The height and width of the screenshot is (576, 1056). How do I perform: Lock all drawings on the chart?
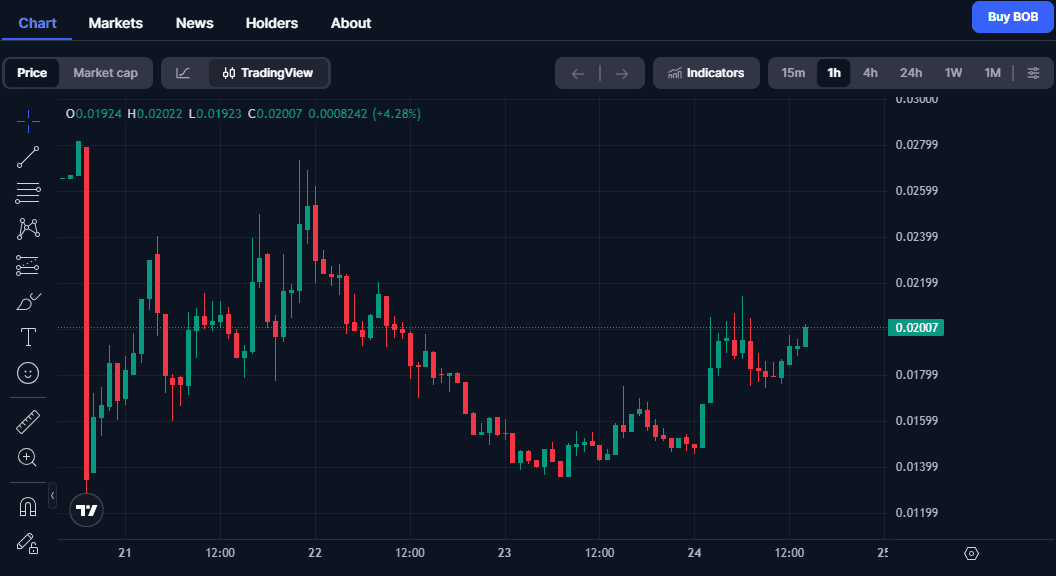point(27,544)
